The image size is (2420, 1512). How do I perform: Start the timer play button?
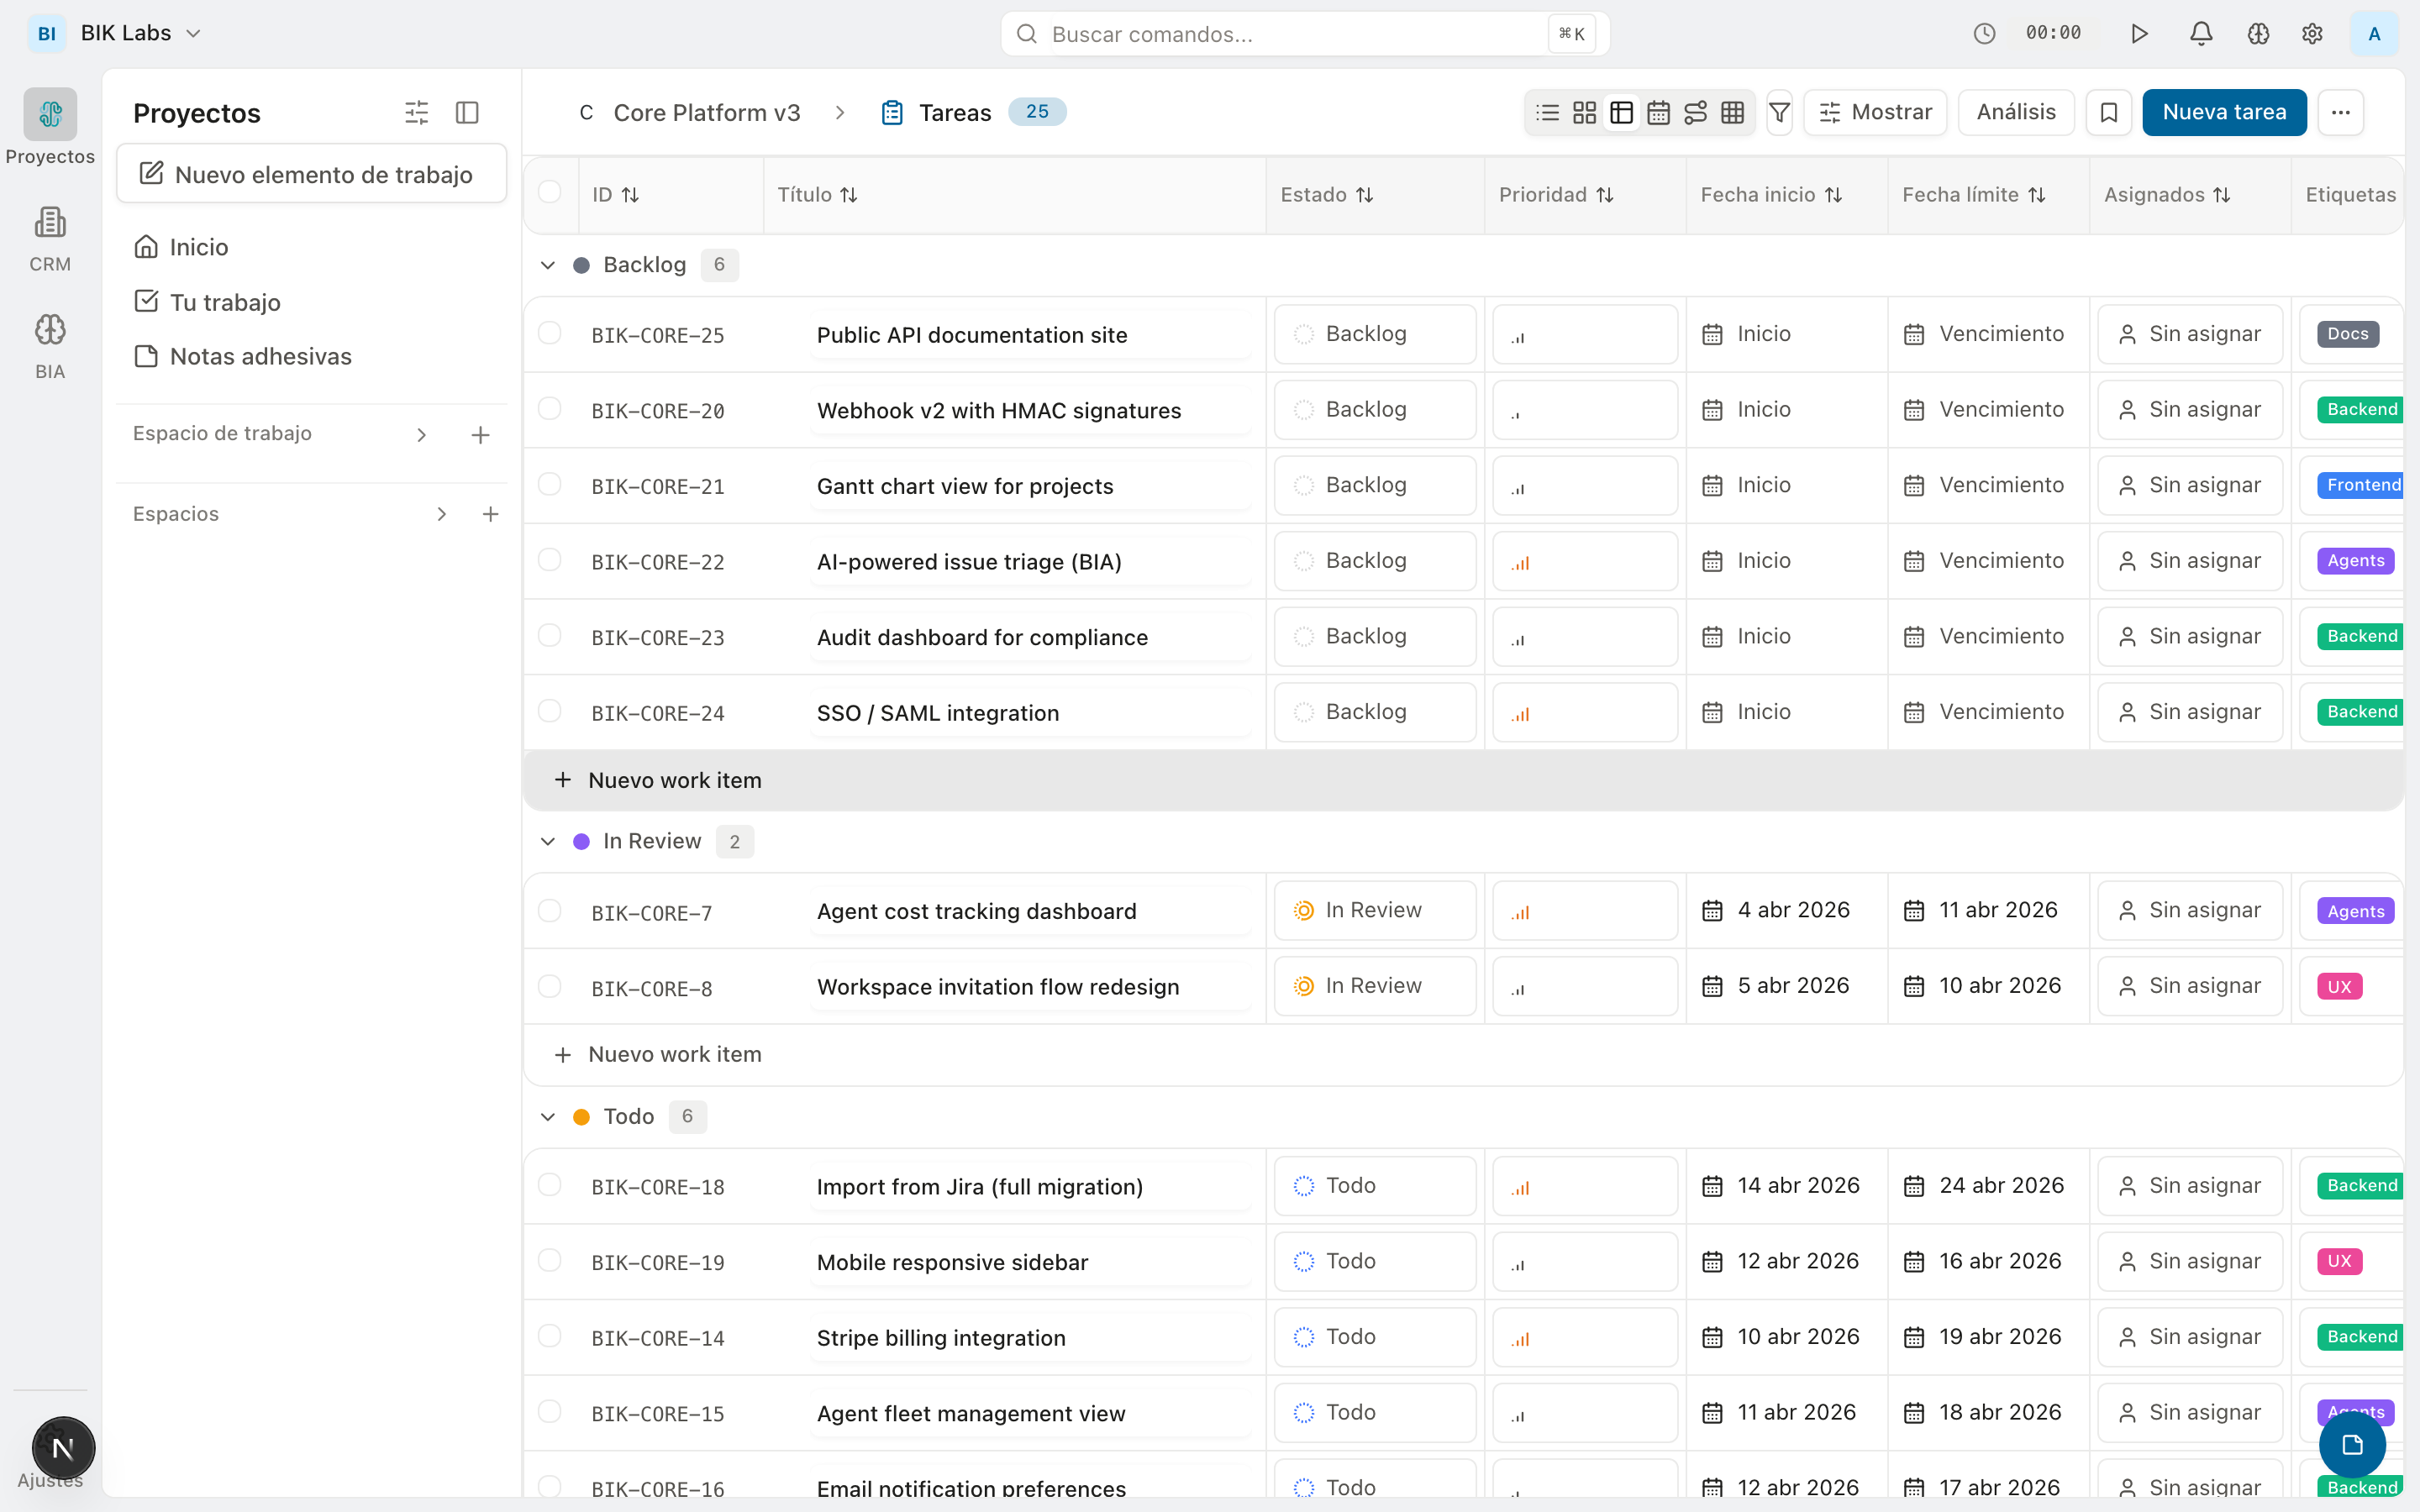point(2139,34)
